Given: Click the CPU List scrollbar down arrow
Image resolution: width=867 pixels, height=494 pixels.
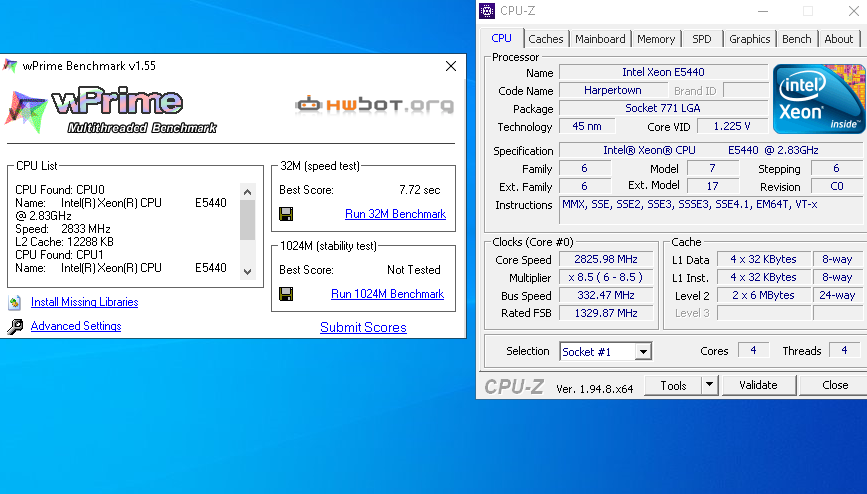Looking at the screenshot, I should pyautogui.click(x=248, y=272).
